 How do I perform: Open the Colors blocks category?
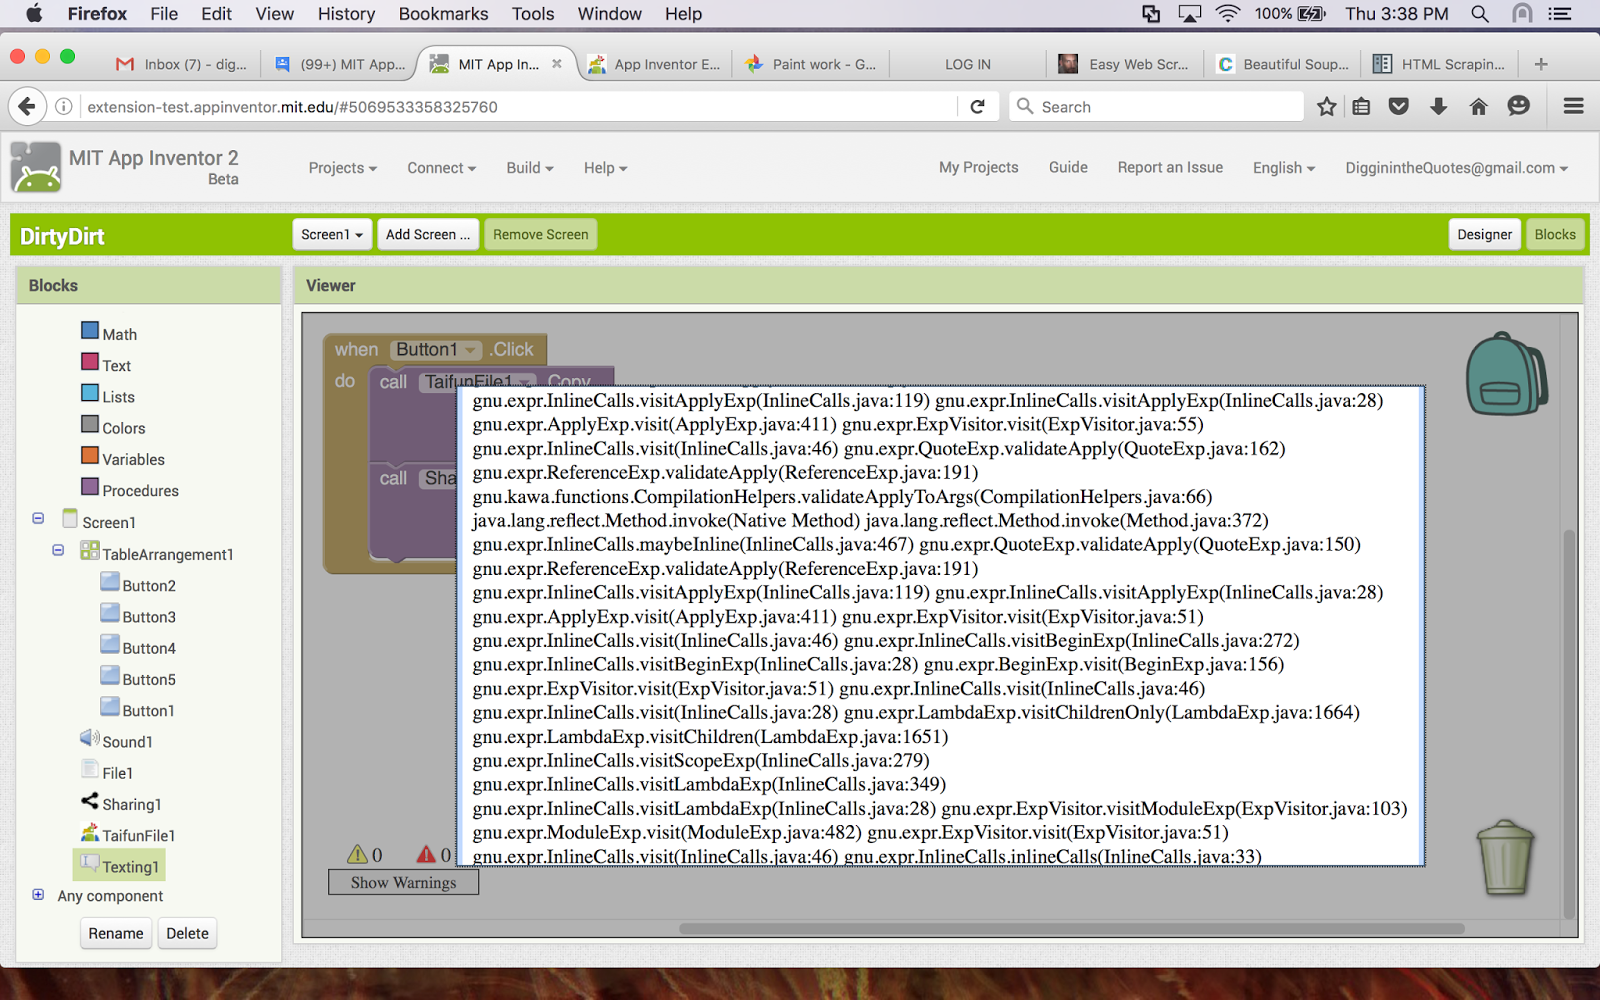tap(123, 428)
